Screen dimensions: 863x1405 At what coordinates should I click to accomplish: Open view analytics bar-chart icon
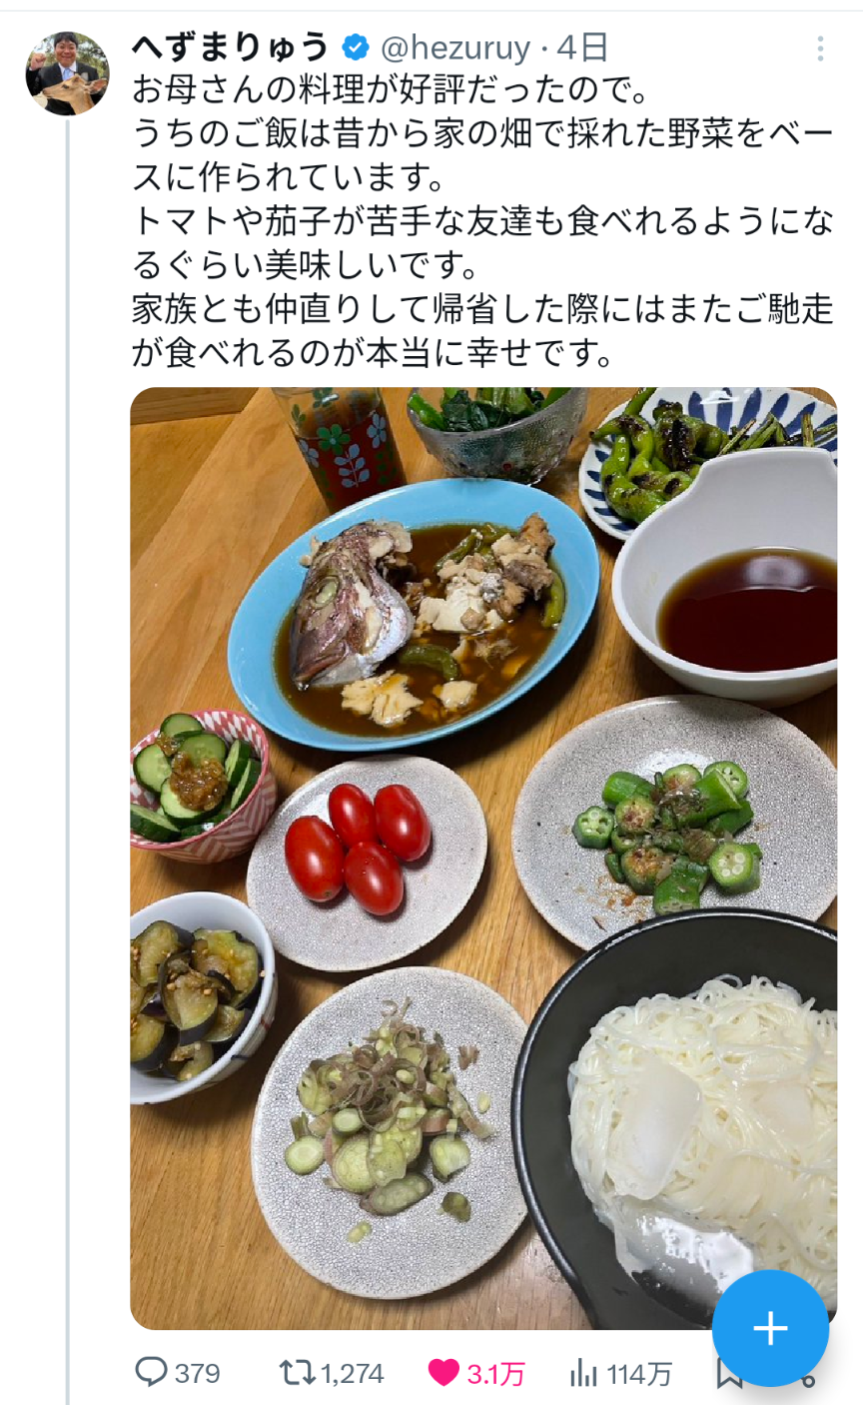coord(583,1373)
